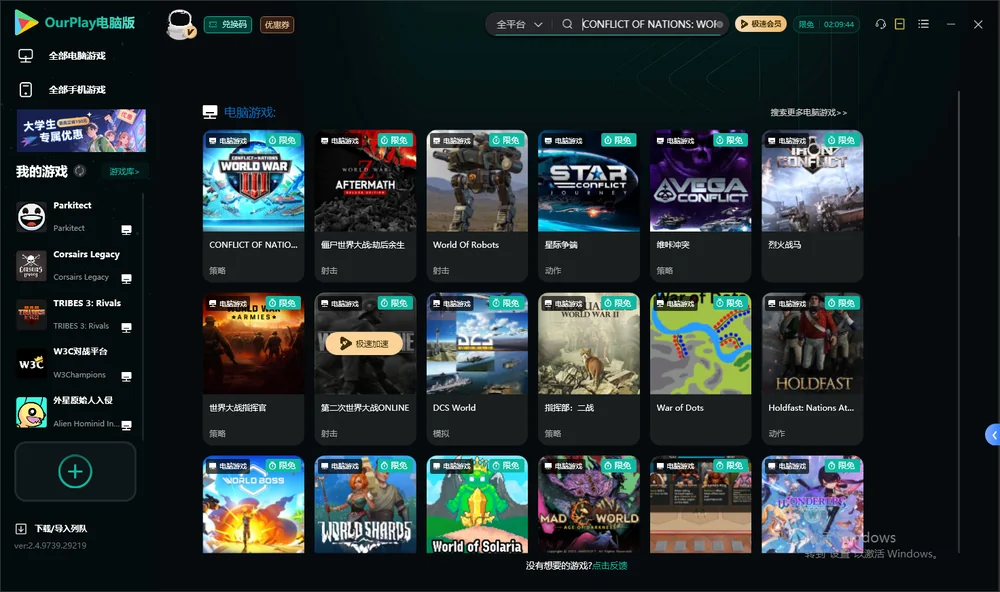Click the 极速会员 membership button
The image size is (1000, 592).
[x=761, y=24]
